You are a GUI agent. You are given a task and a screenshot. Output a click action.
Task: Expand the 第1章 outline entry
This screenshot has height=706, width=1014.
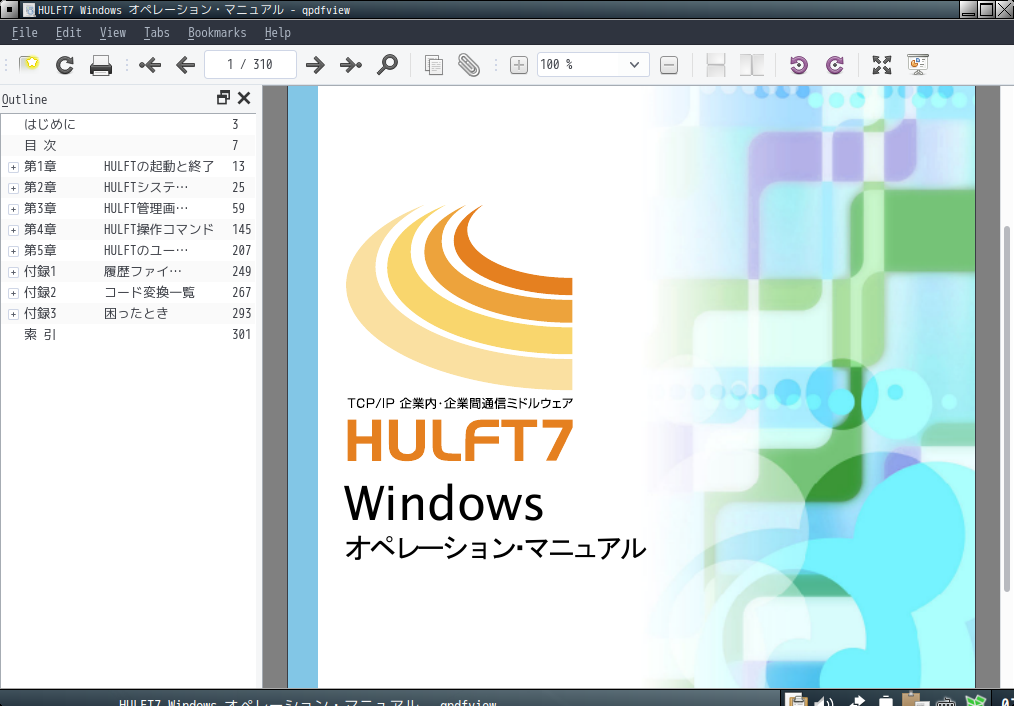tap(13, 167)
